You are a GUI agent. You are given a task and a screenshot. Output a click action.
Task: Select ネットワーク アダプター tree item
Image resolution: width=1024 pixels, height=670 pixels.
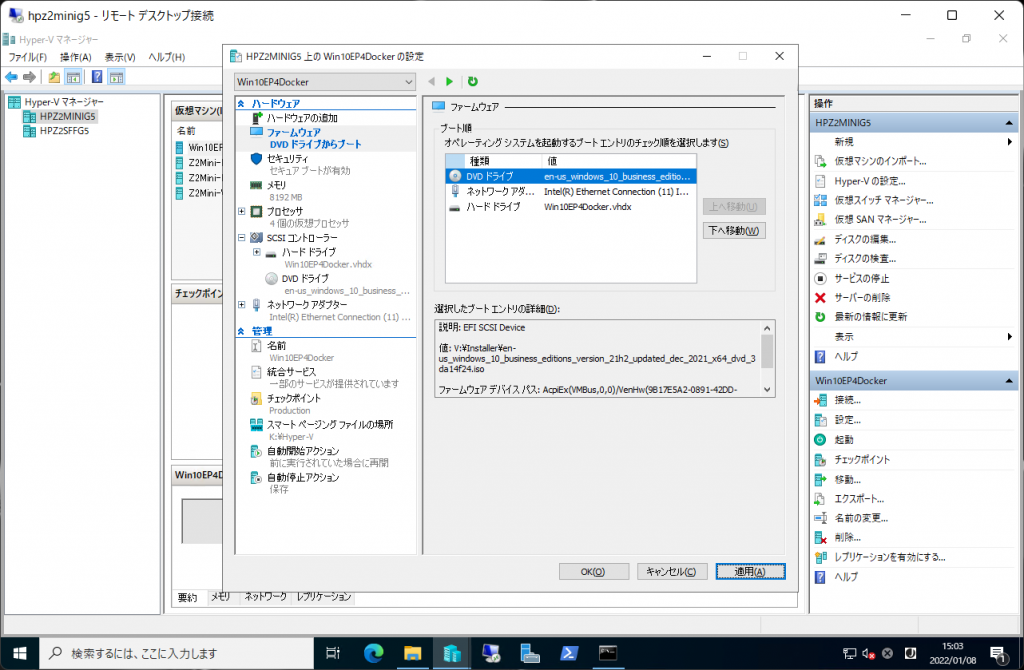306,304
